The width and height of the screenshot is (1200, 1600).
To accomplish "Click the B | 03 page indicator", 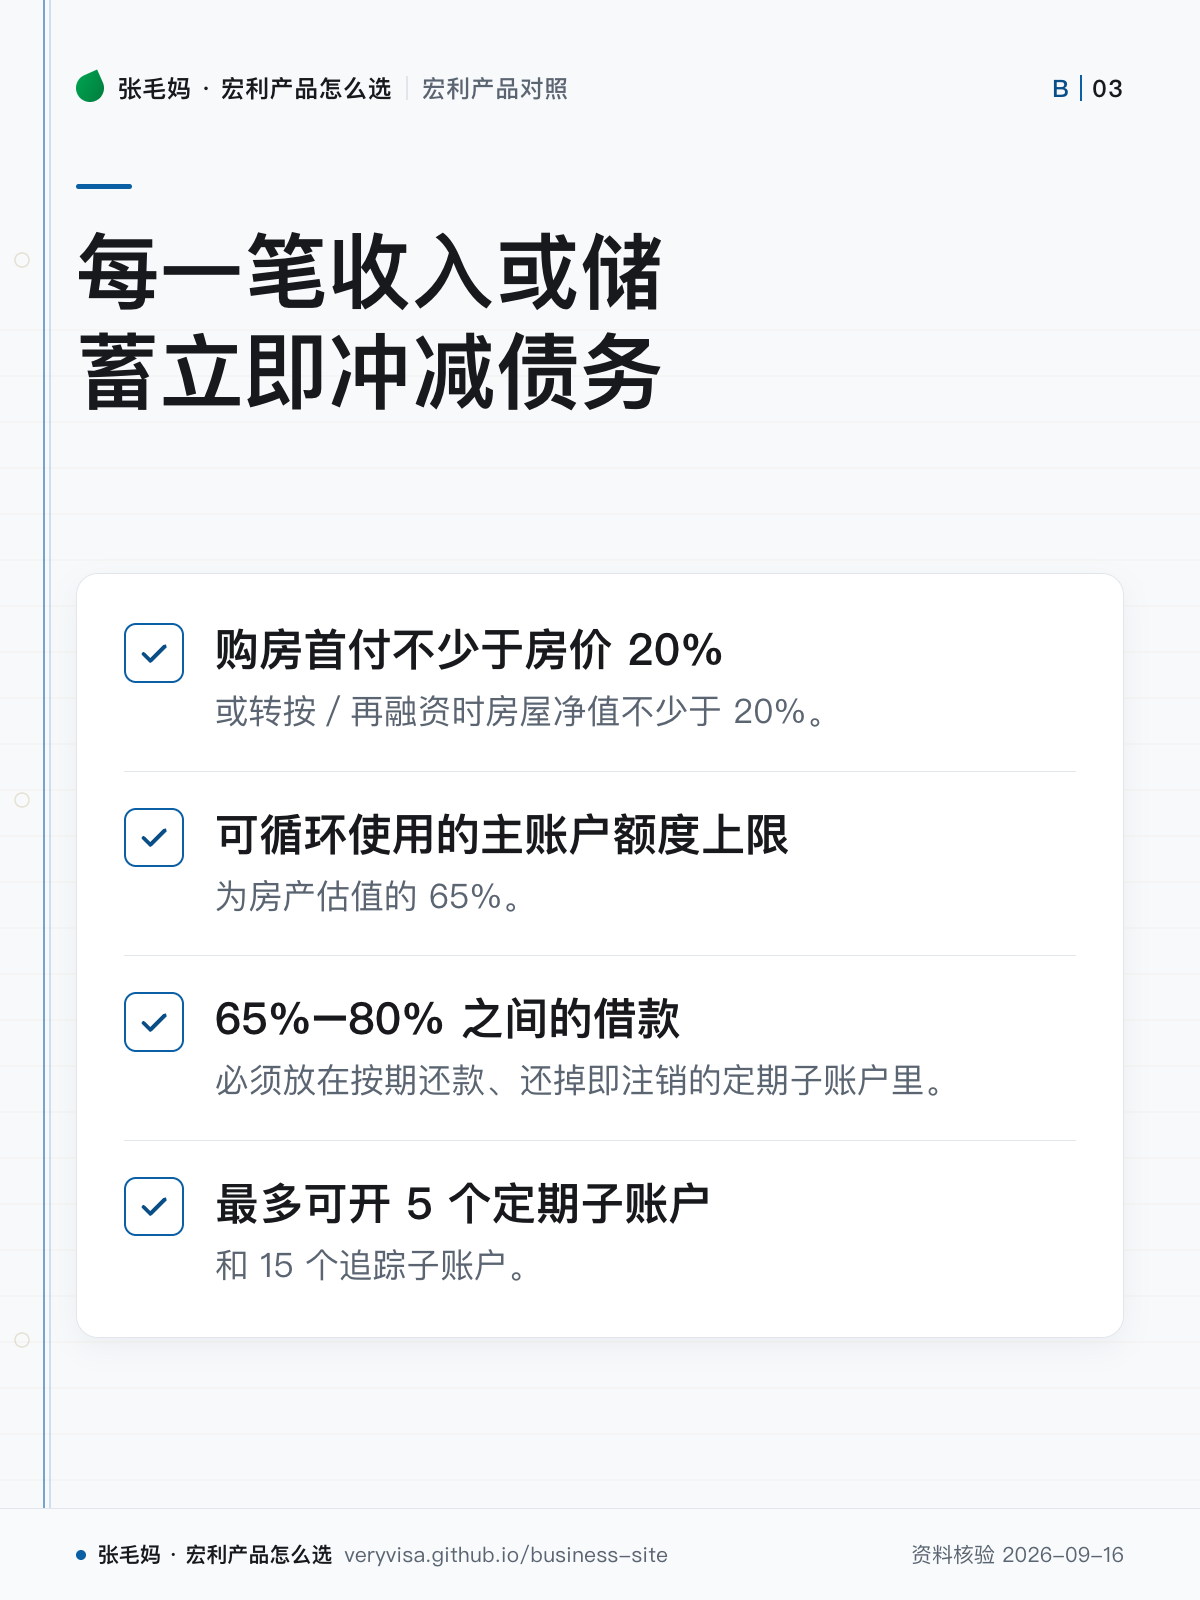I will point(1088,89).
